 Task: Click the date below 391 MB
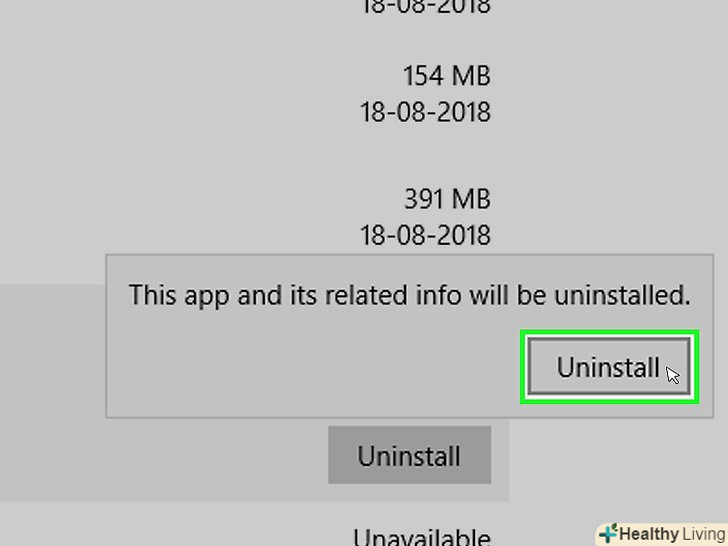point(425,235)
